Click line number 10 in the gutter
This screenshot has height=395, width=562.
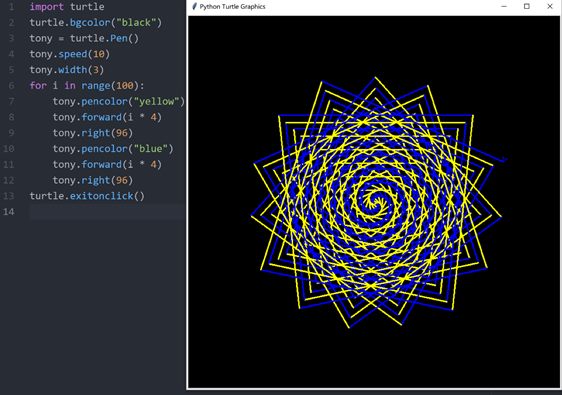pos(9,149)
